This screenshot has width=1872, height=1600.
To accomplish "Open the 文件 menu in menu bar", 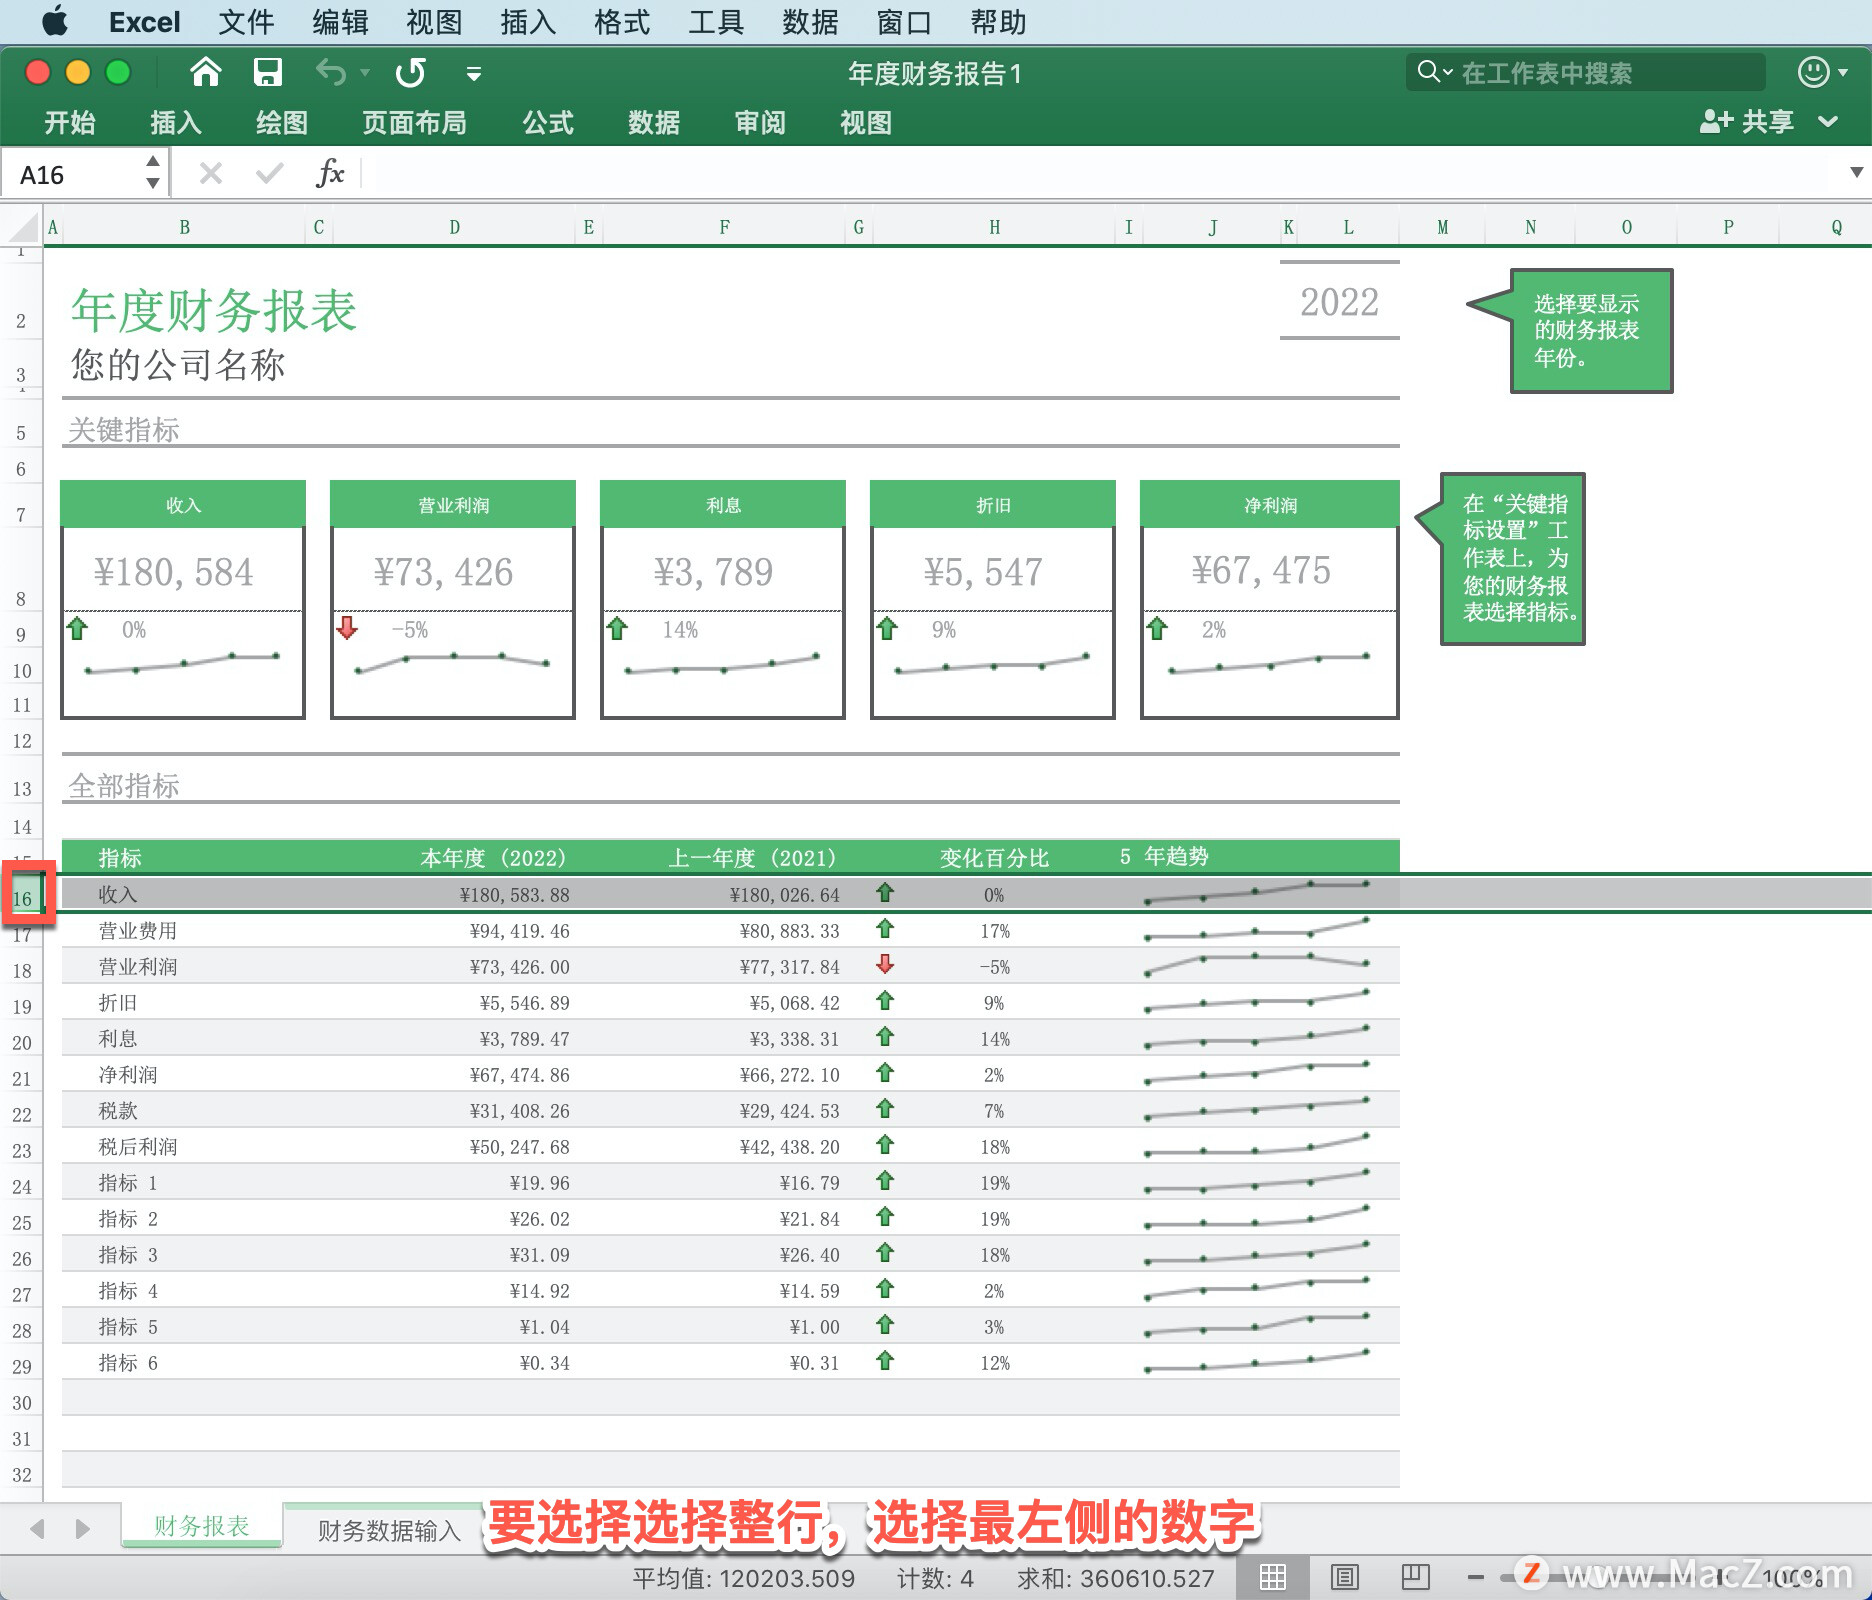I will pos(246,22).
